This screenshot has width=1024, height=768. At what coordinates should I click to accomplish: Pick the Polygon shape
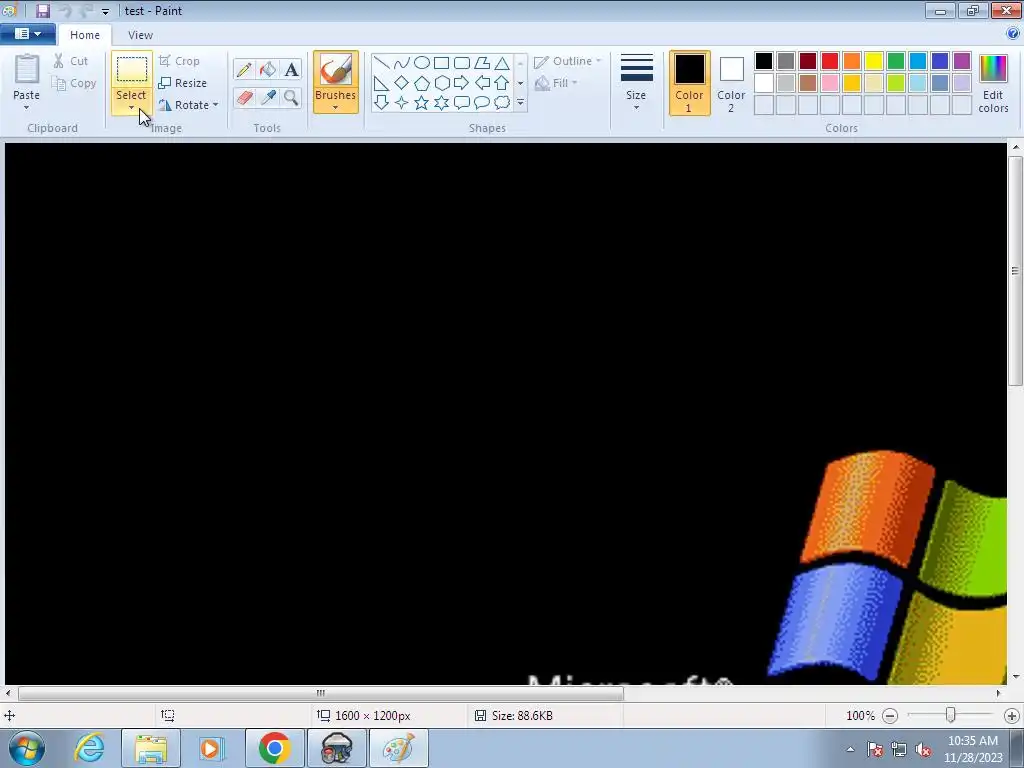482,63
